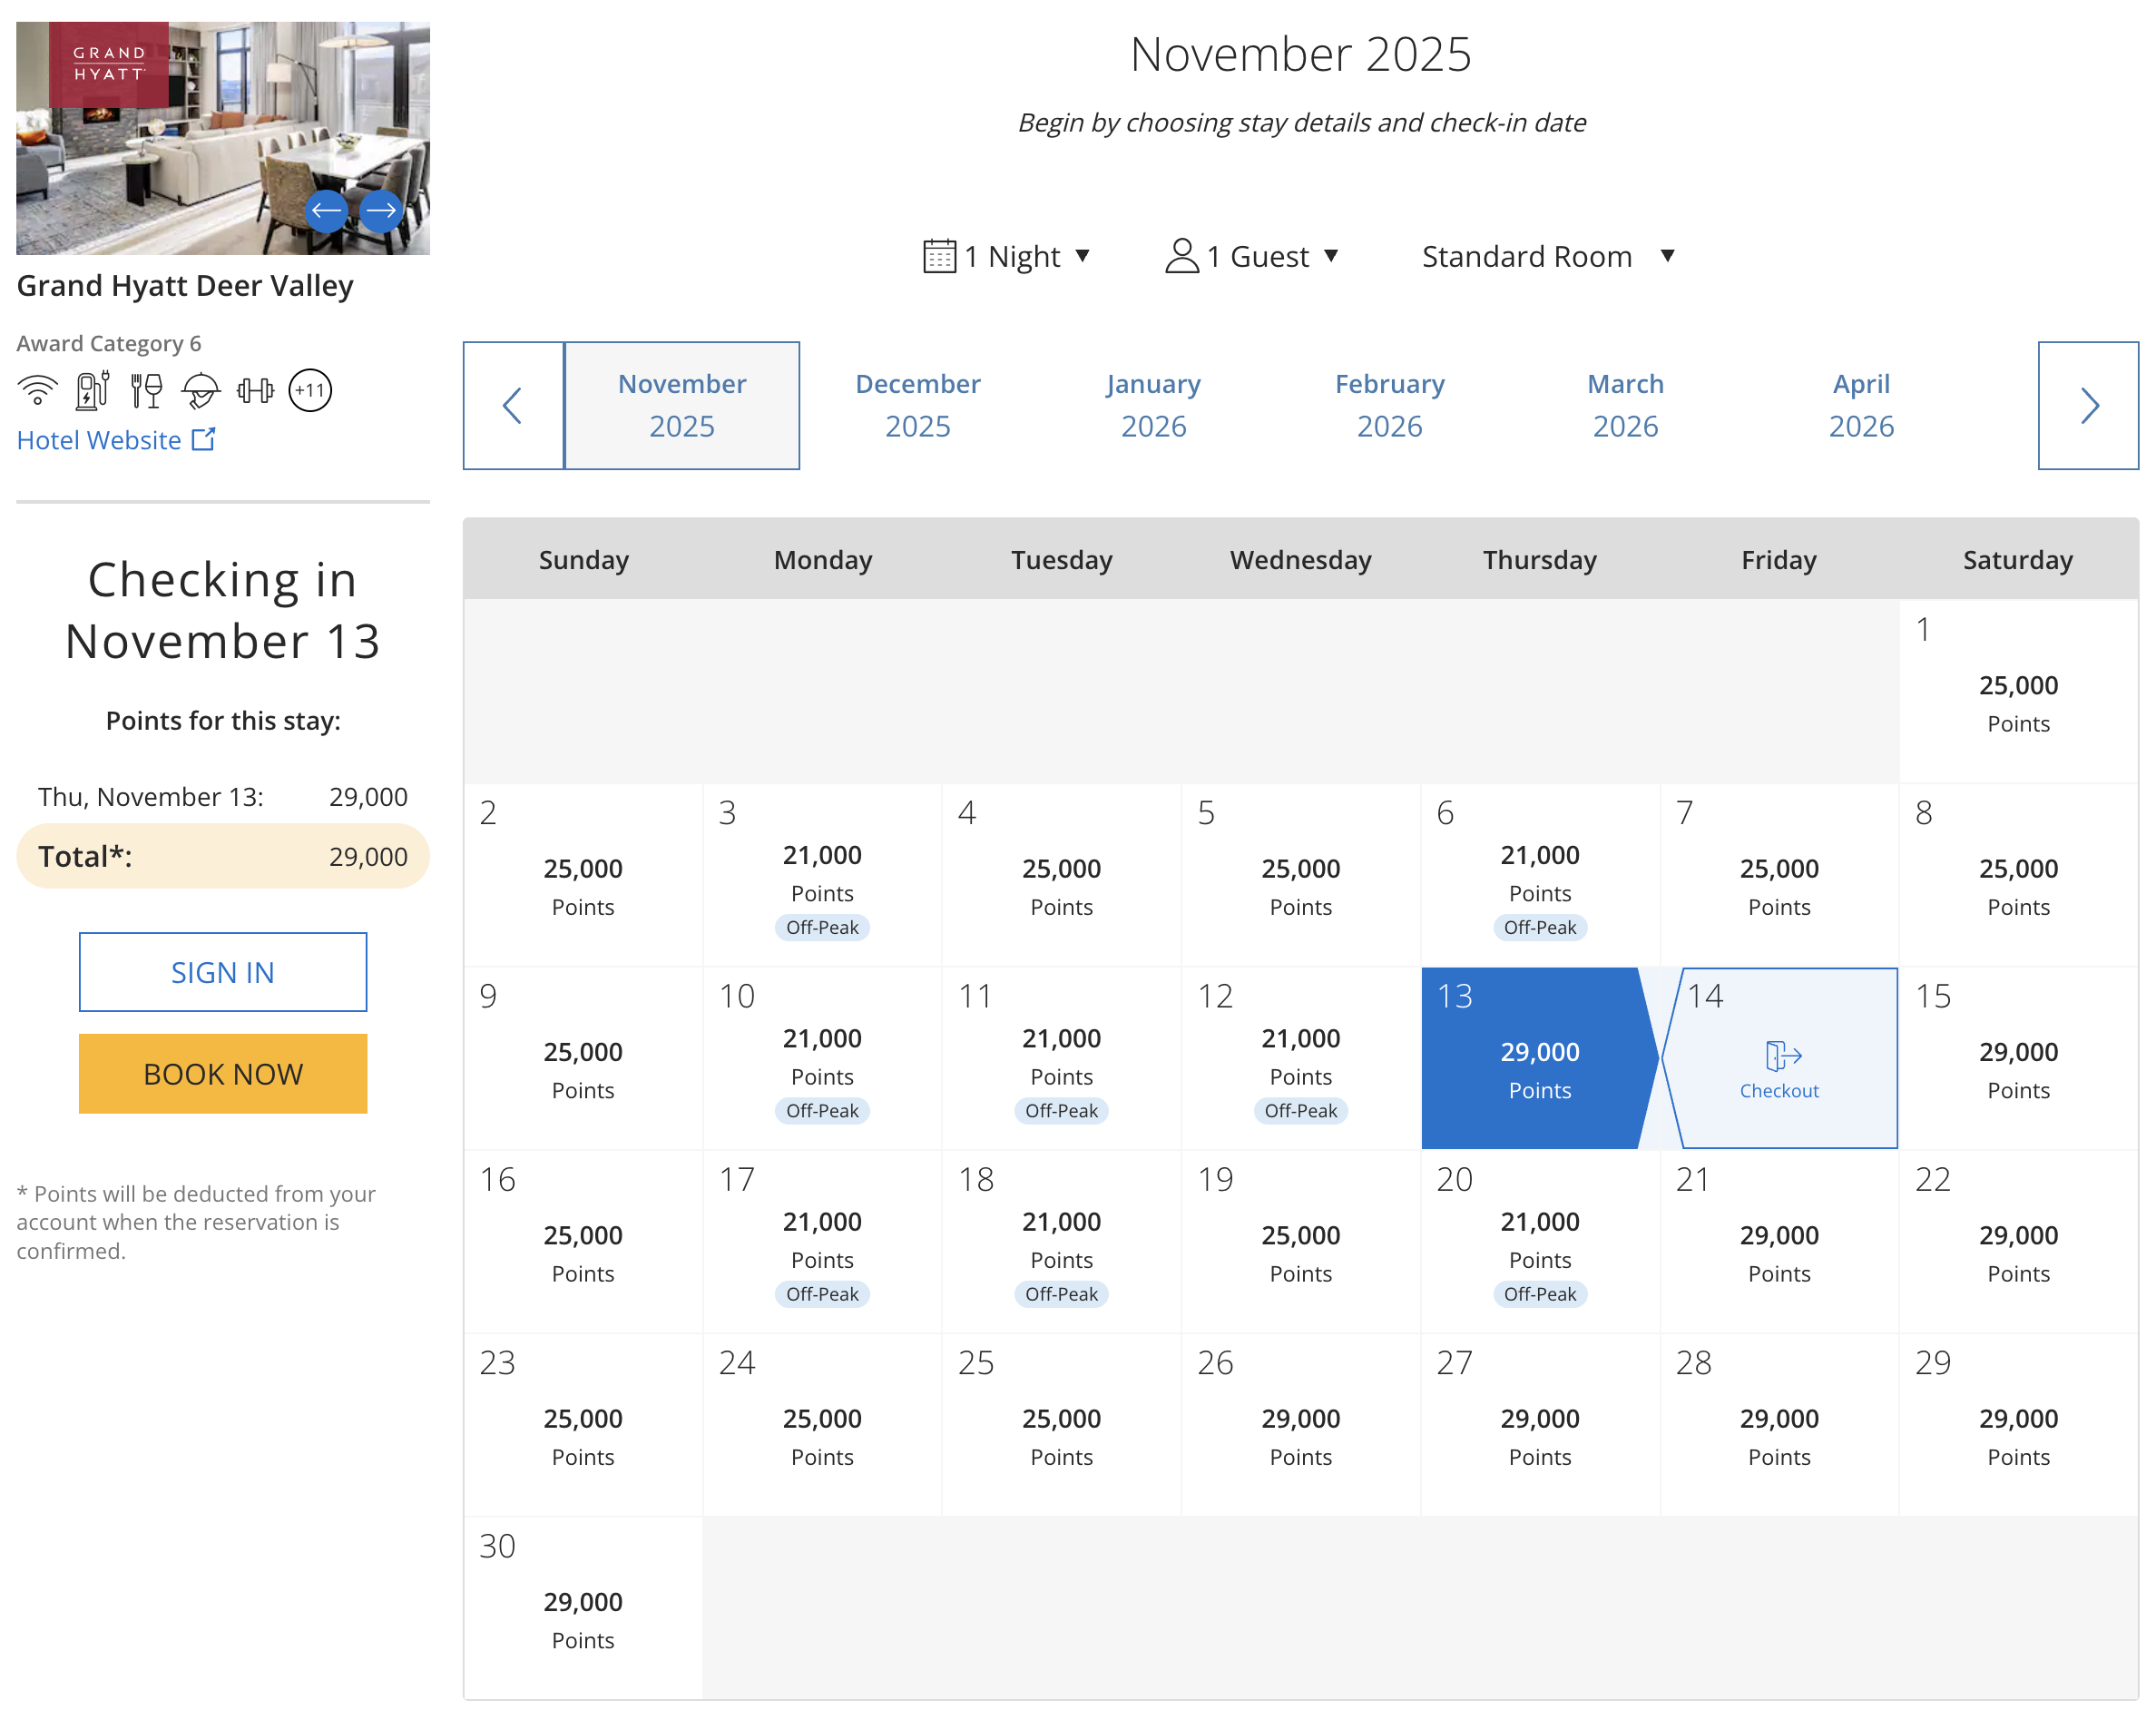Screen dimensions: 2156x1710
Task: Click the SIGN IN button
Action: tap(223, 972)
